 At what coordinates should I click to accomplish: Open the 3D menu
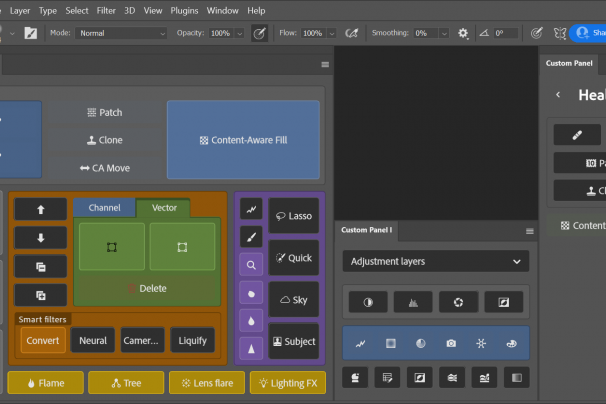pos(129,11)
